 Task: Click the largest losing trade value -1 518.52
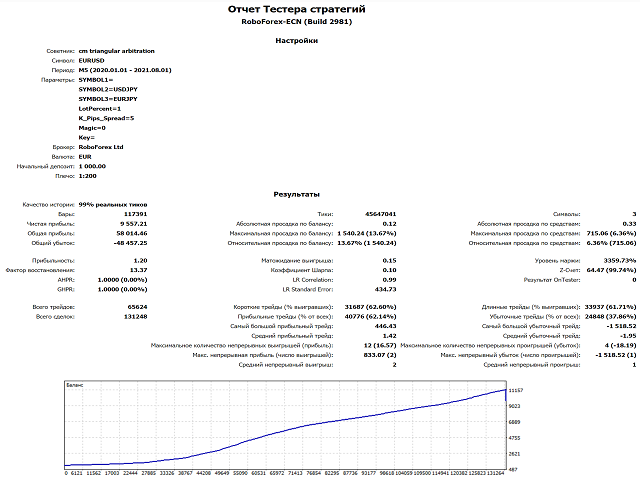click(621, 326)
